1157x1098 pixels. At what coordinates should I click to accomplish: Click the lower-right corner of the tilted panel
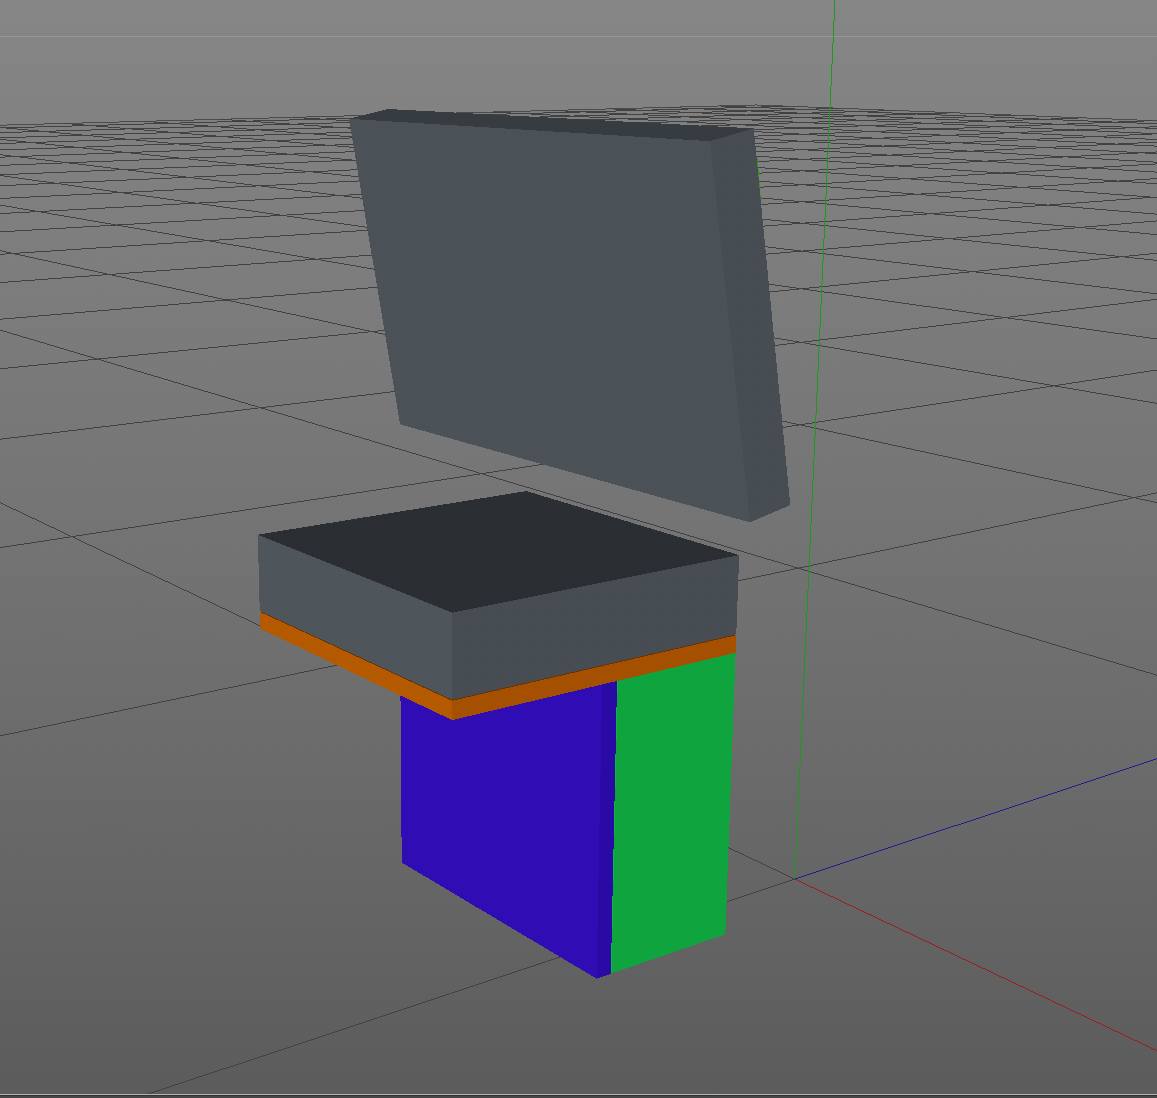[x=752, y=520]
